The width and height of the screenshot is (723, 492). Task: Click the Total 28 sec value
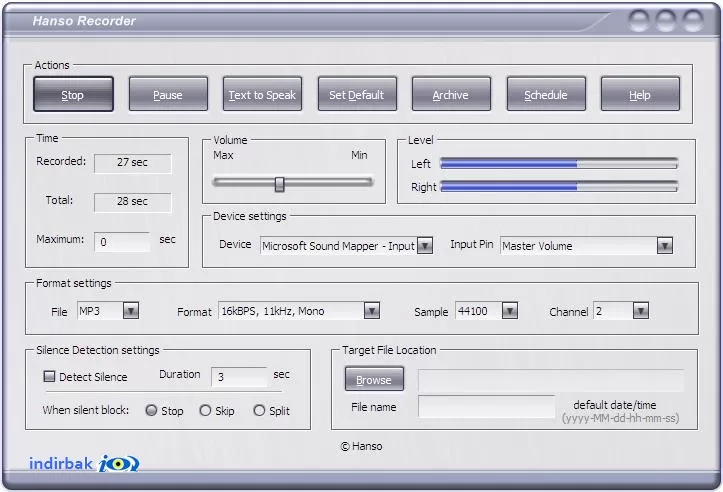[x=133, y=202]
